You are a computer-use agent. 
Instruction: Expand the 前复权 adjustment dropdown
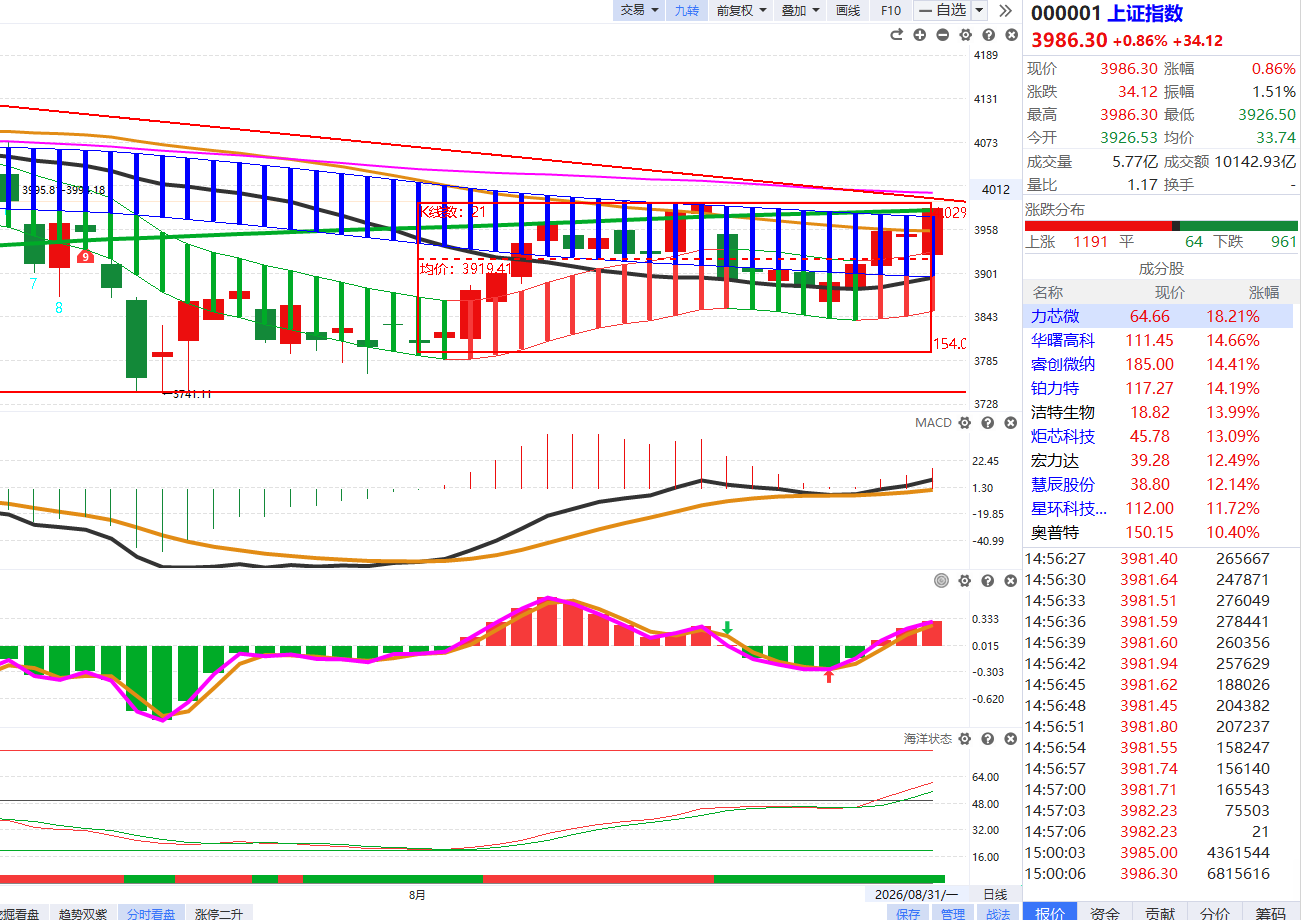pyautogui.click(x=741, y=10)
